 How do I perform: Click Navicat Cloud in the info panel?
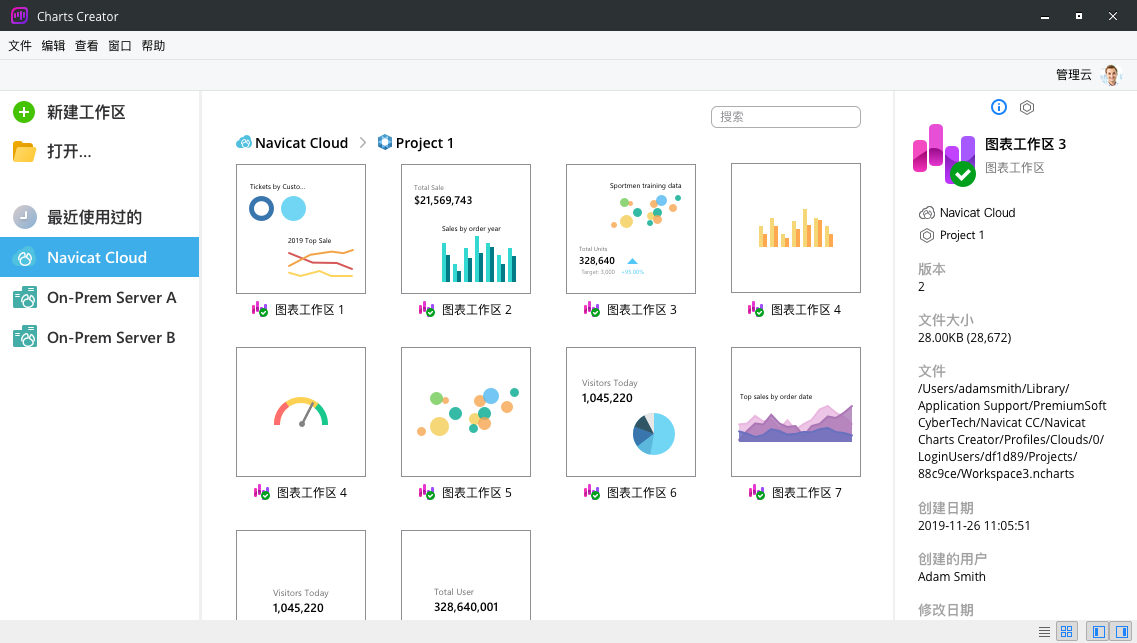pyautogui.click(x=977, y=212)
